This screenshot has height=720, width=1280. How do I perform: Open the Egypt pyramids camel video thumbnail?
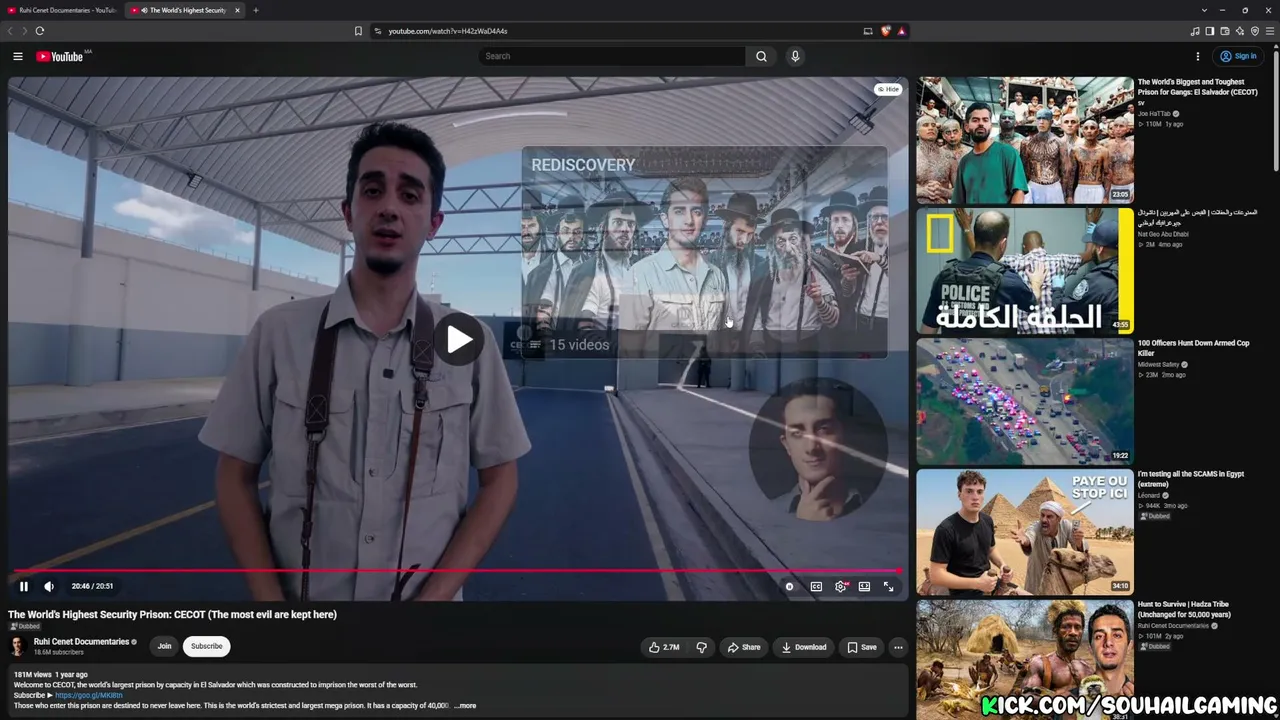click(1025, 532)
